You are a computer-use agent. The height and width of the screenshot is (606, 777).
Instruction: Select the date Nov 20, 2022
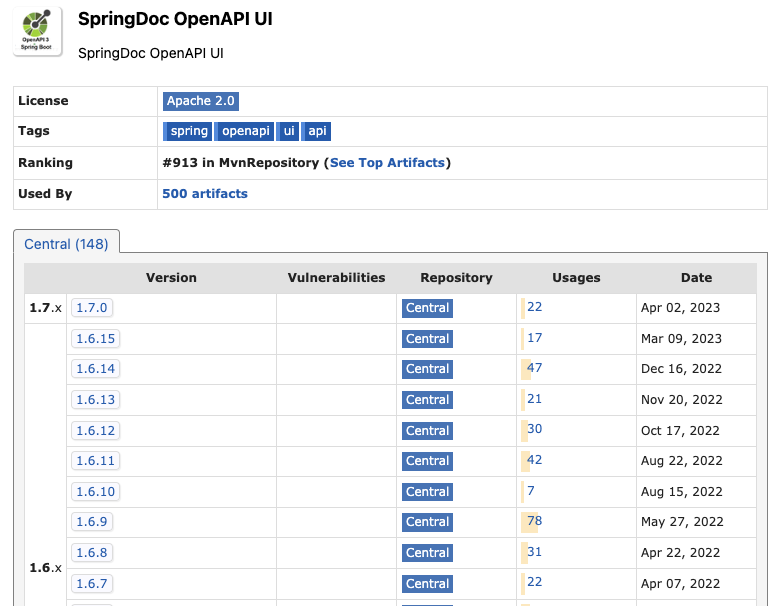(682, 400)
